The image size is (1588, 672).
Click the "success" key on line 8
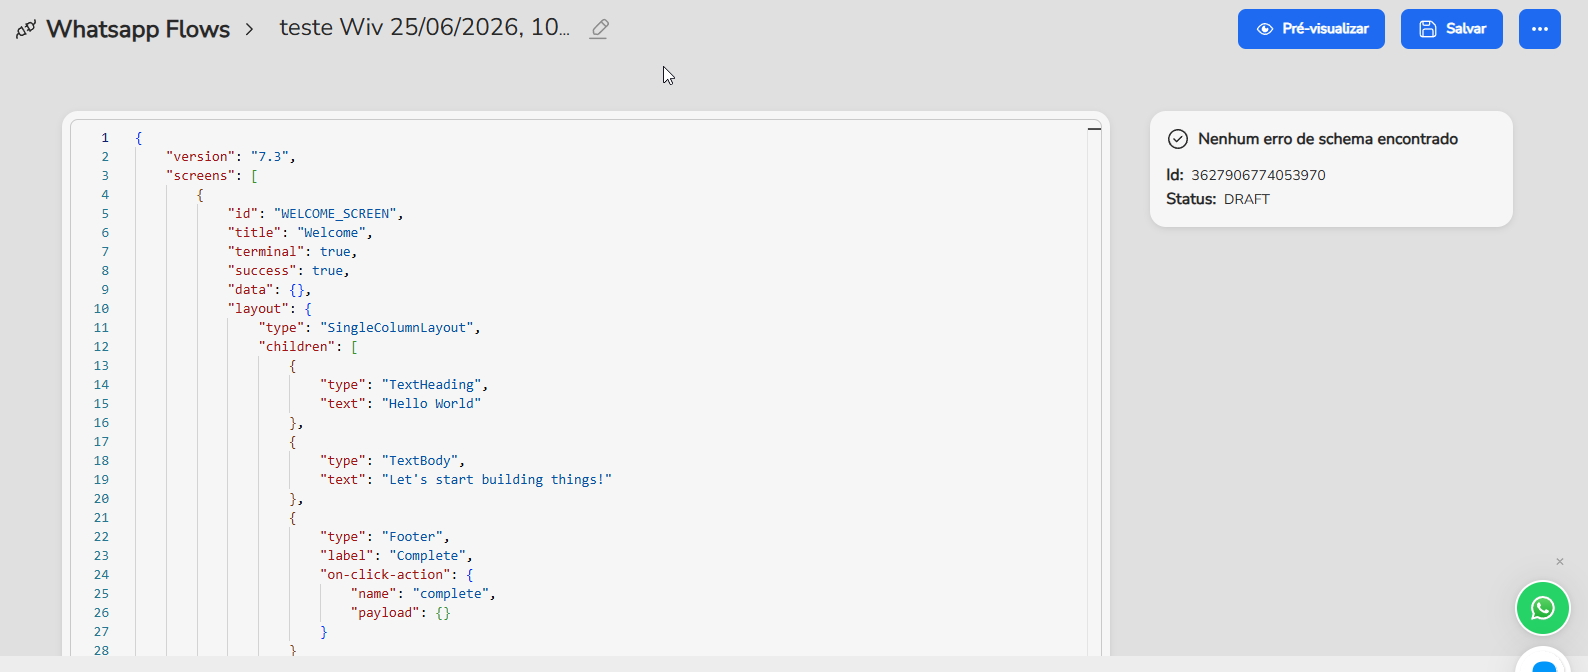(x=262, y=271)
